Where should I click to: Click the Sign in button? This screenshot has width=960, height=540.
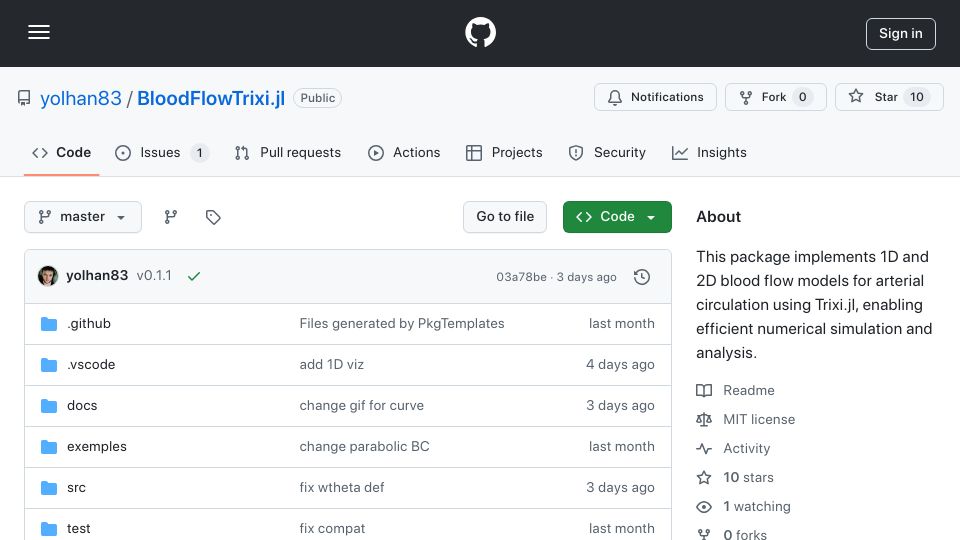click(900, 34)
